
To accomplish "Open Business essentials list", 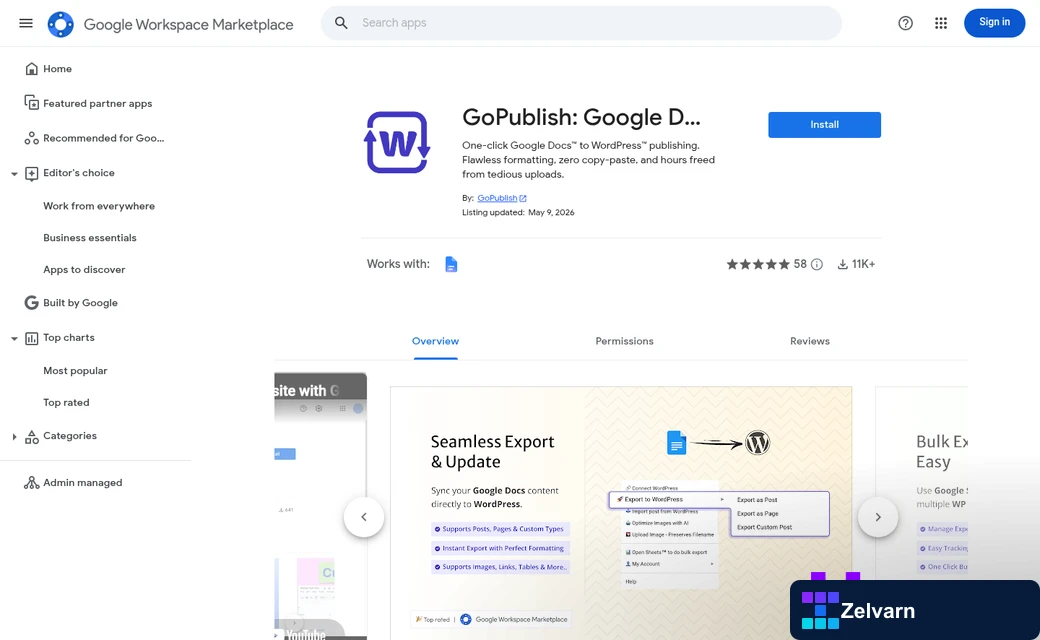I will [90, 238].
